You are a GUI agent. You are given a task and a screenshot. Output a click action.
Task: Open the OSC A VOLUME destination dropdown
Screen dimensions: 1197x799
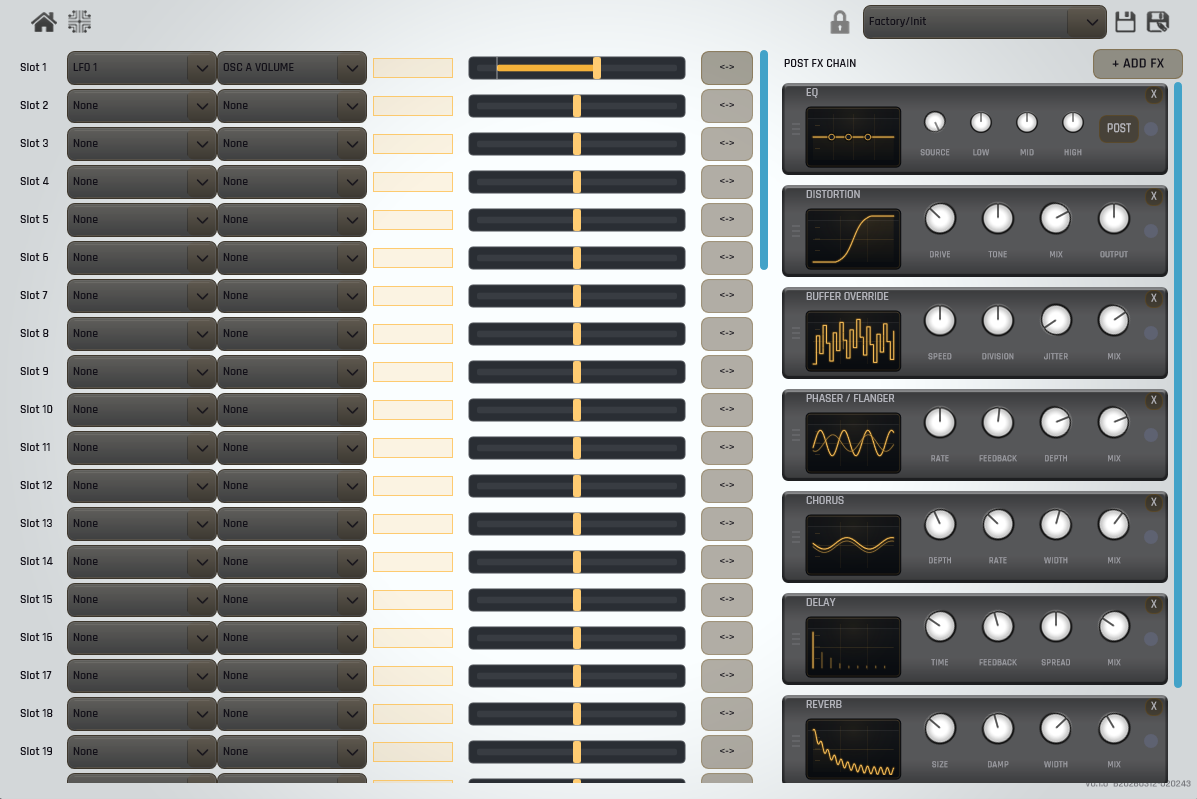coord(292,67)
